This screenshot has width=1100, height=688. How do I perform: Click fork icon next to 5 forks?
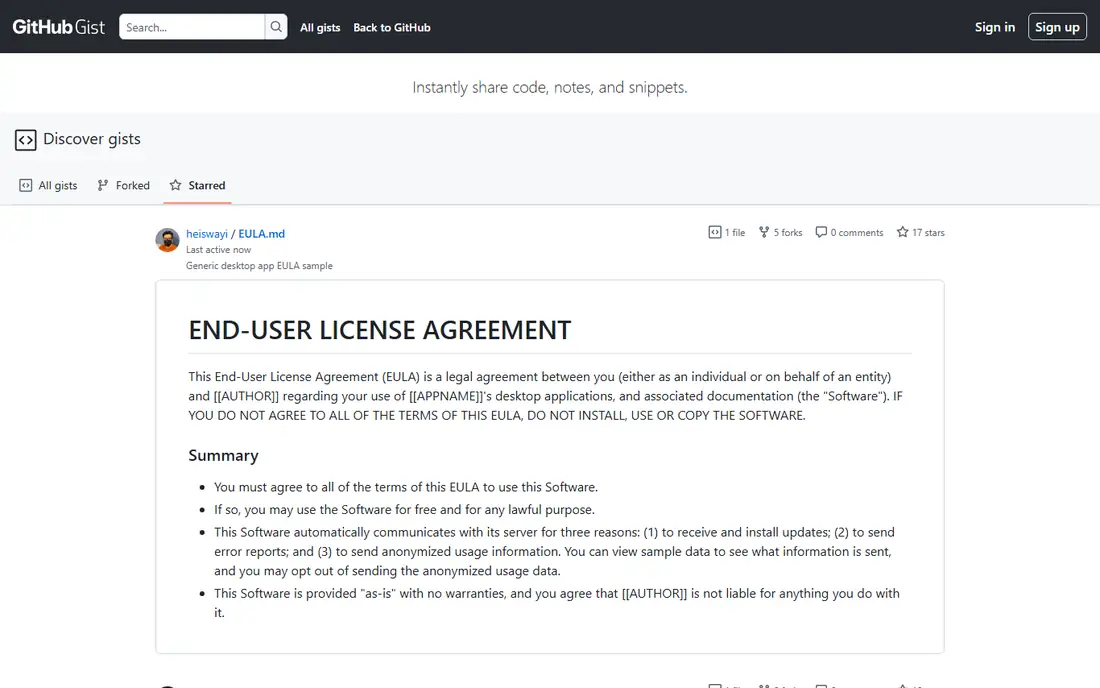764,232
